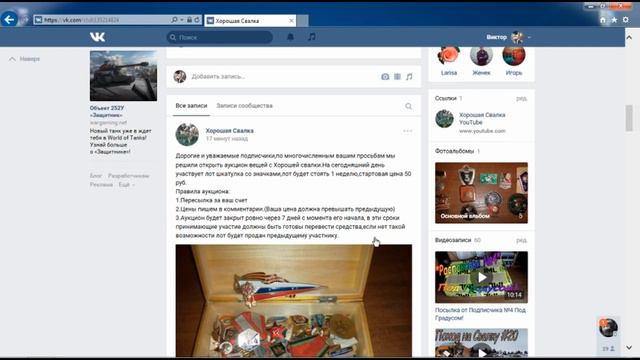The image size is (640, 360).
Task: Click the refresh icon in address bar
Action: point(197,20)
